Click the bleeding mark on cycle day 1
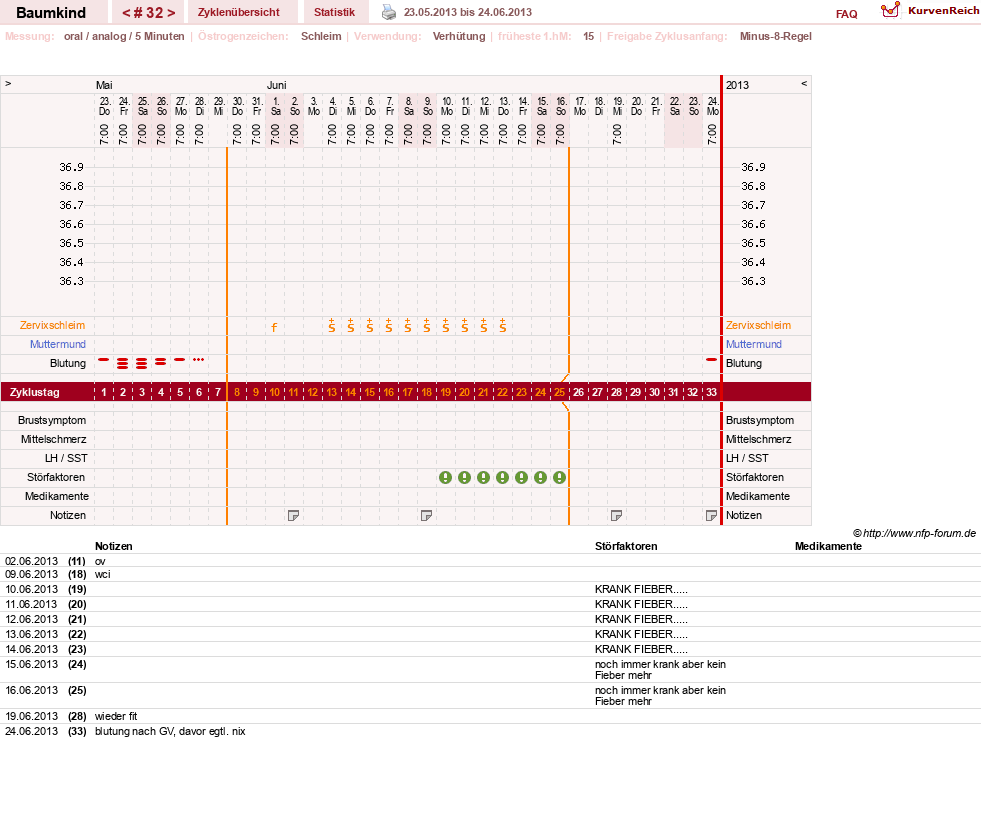Image resolution: width=981 pixels, height=813 pixels. tap(104, 360)
